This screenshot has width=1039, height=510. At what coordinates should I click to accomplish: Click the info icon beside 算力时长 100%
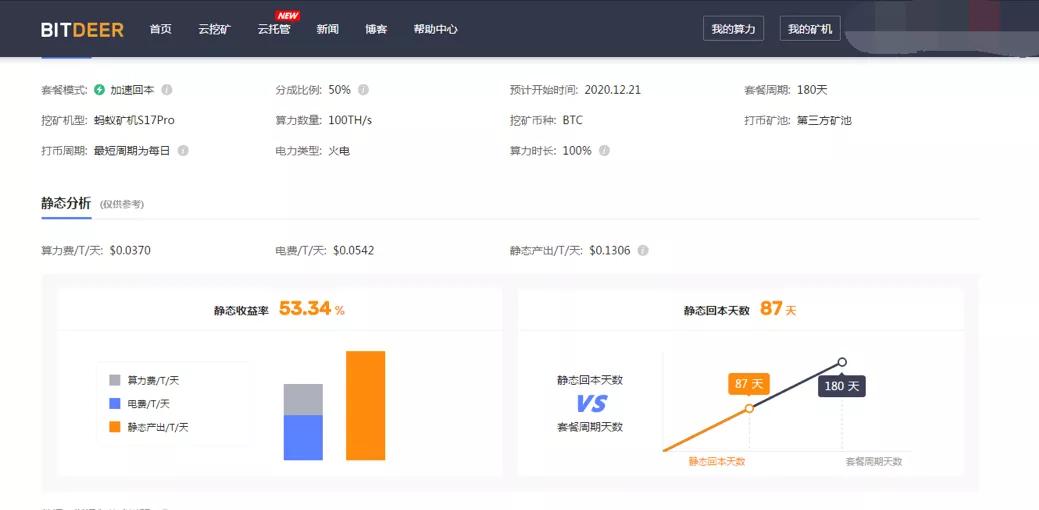coord(604,150)
